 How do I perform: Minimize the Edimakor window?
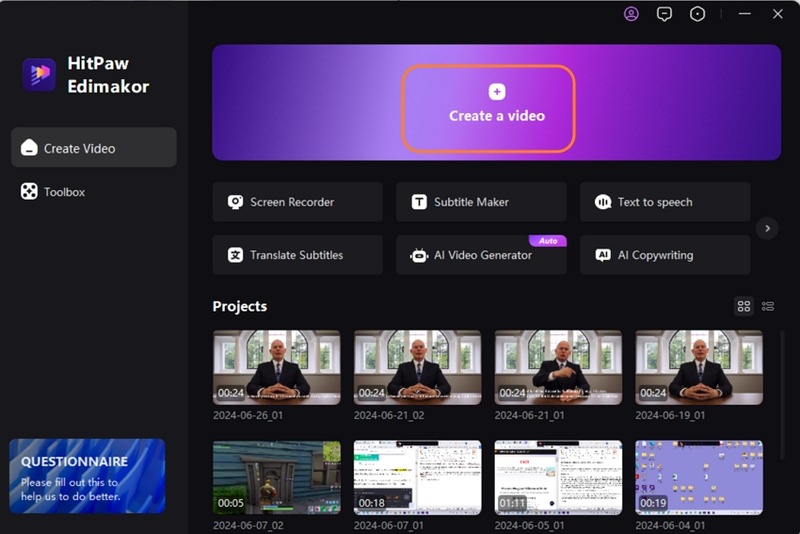744,14
